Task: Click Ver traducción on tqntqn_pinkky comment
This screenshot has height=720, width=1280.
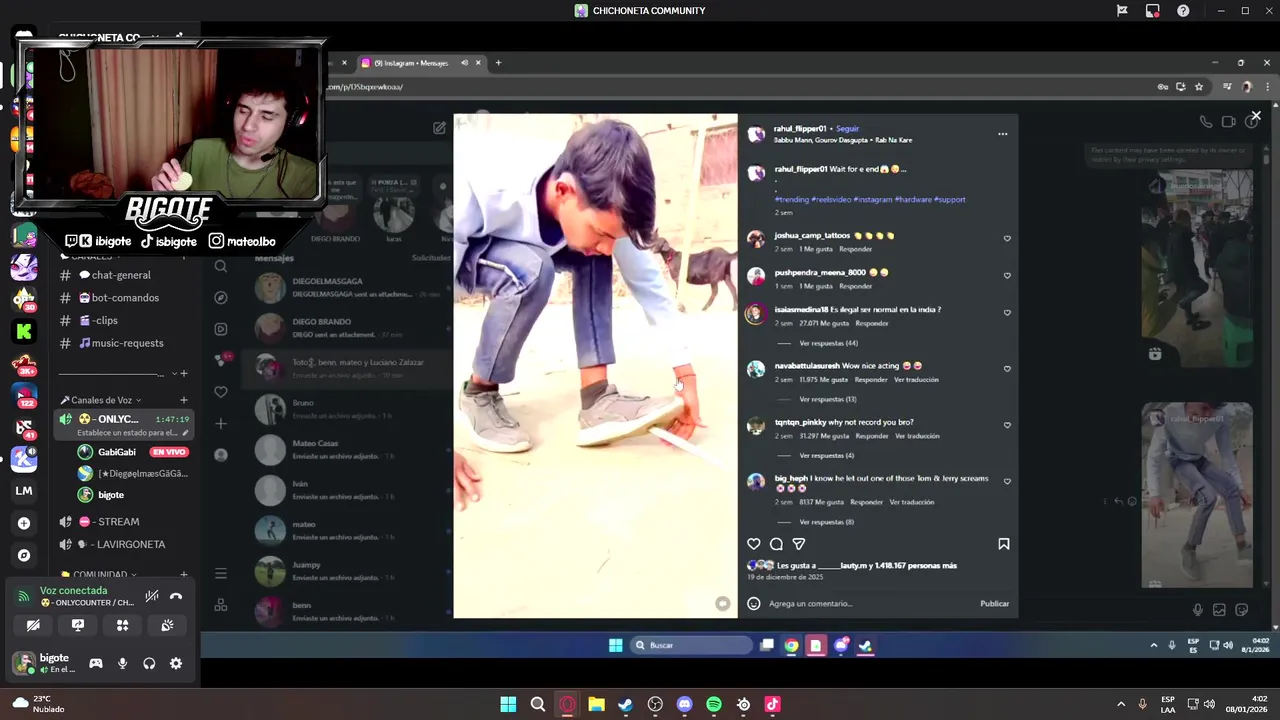Action: click(x=916, y=436)
